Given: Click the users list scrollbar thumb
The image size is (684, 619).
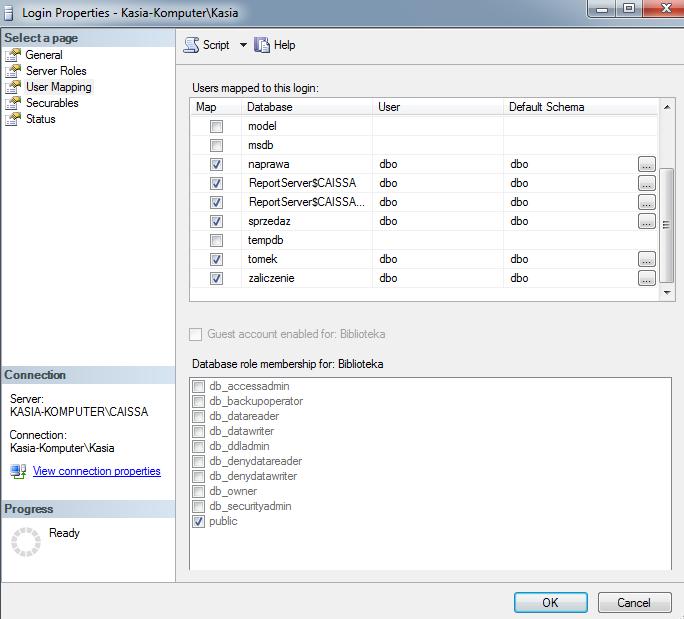Looking at the screenshot, I should point(667,225).
